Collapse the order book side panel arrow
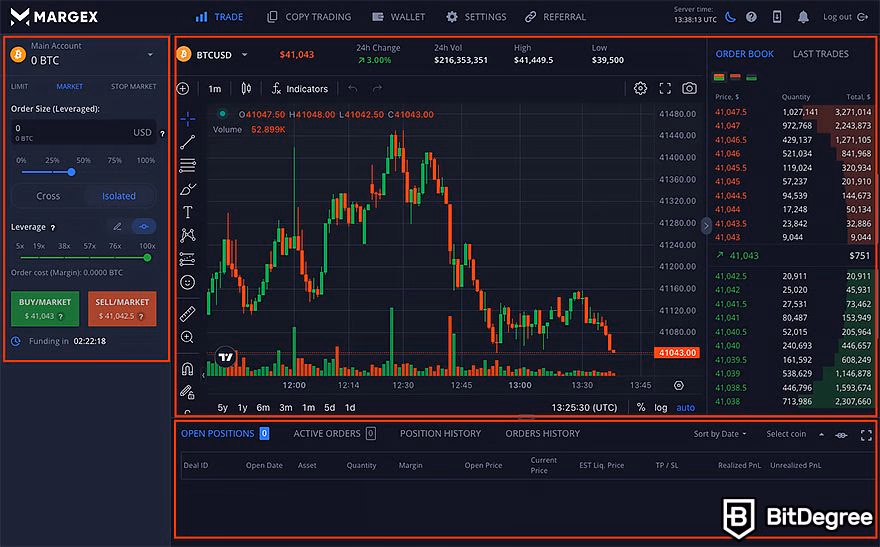Screen dimensions: 880x547 click(706, 226)
